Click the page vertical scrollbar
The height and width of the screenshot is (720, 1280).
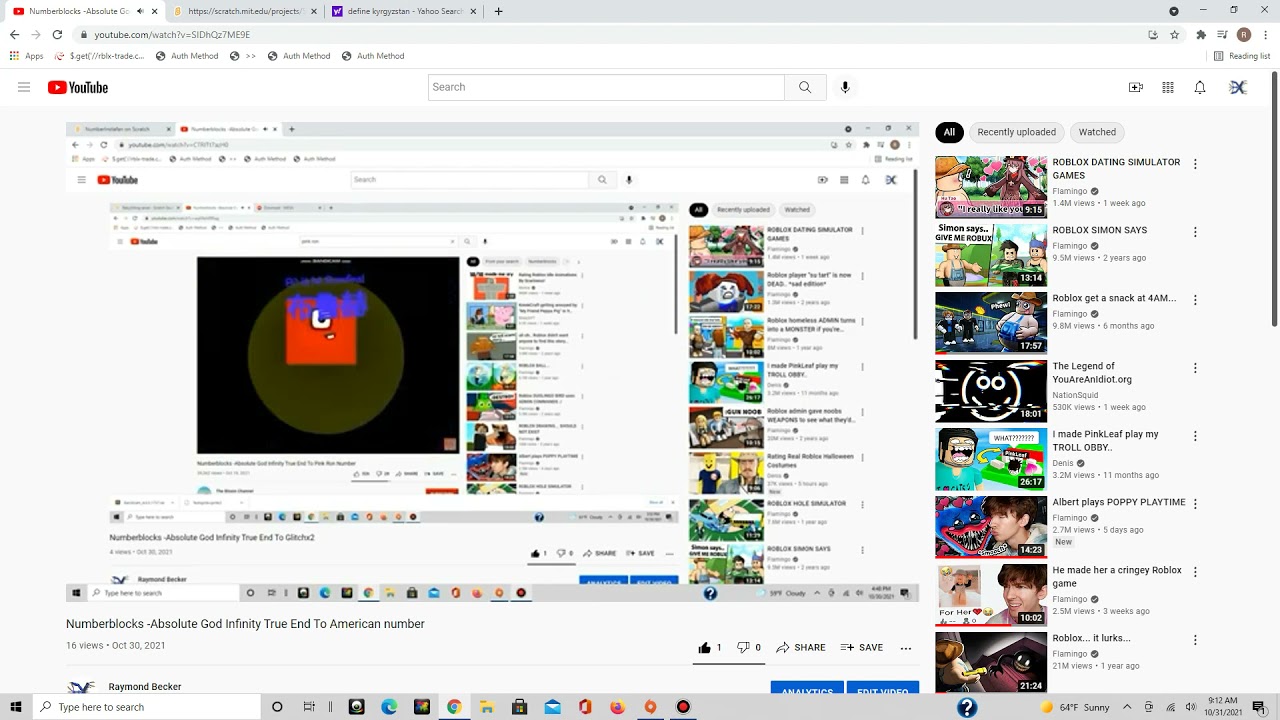click(1274, 200)
